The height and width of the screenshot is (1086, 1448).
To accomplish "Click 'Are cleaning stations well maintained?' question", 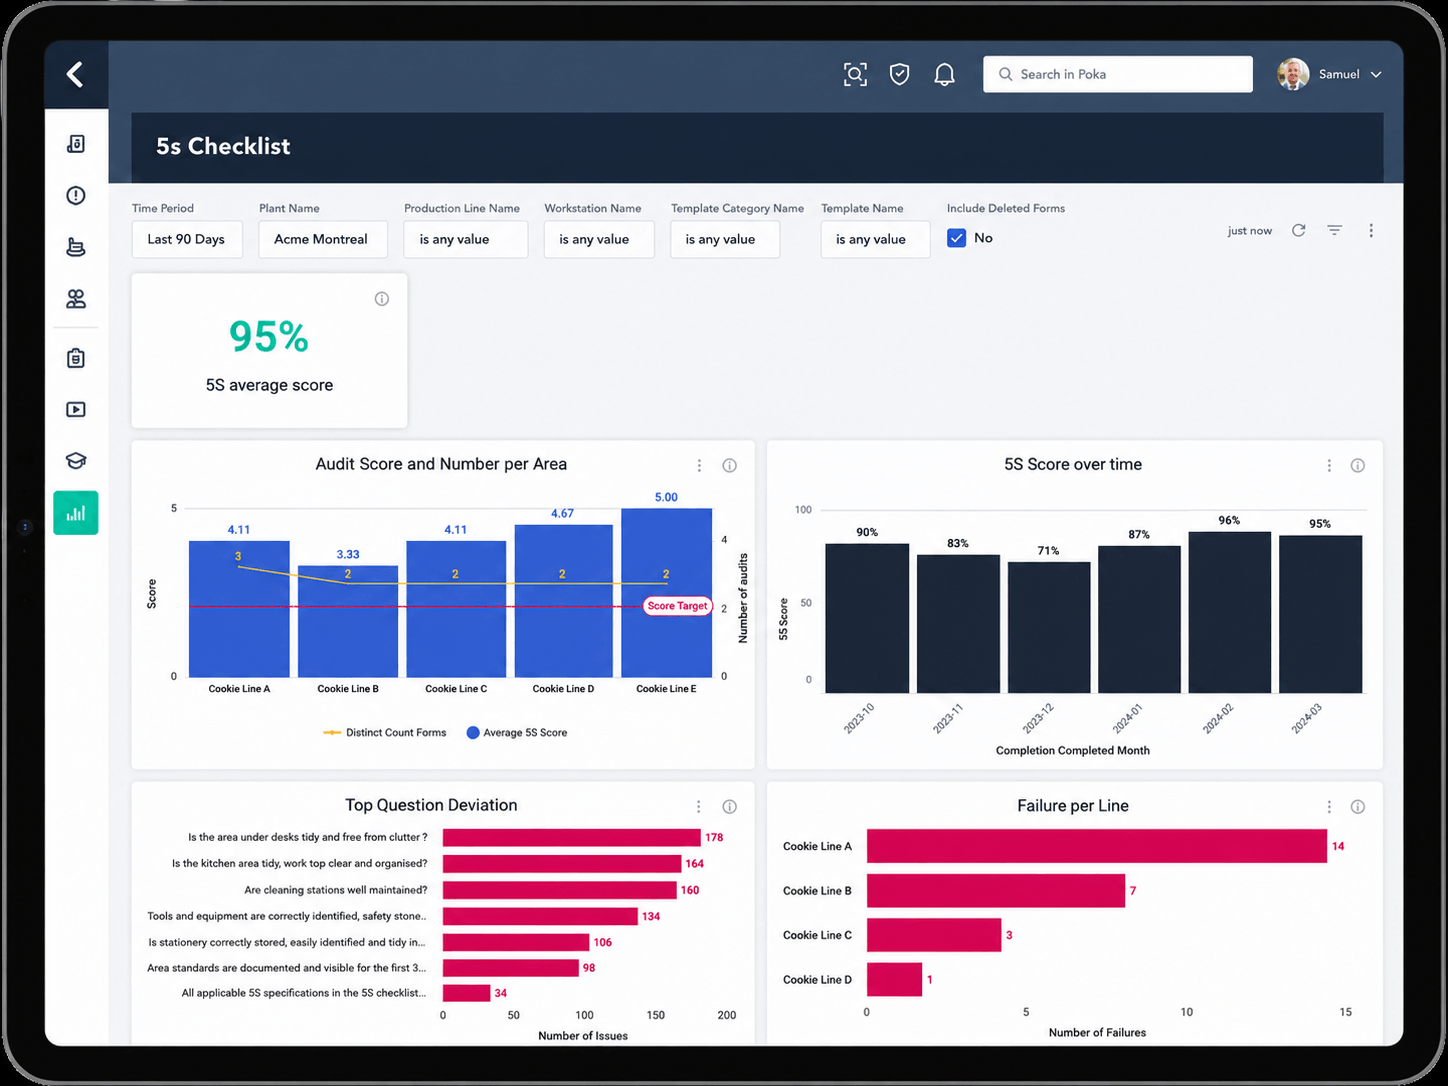I will (336, 890).
